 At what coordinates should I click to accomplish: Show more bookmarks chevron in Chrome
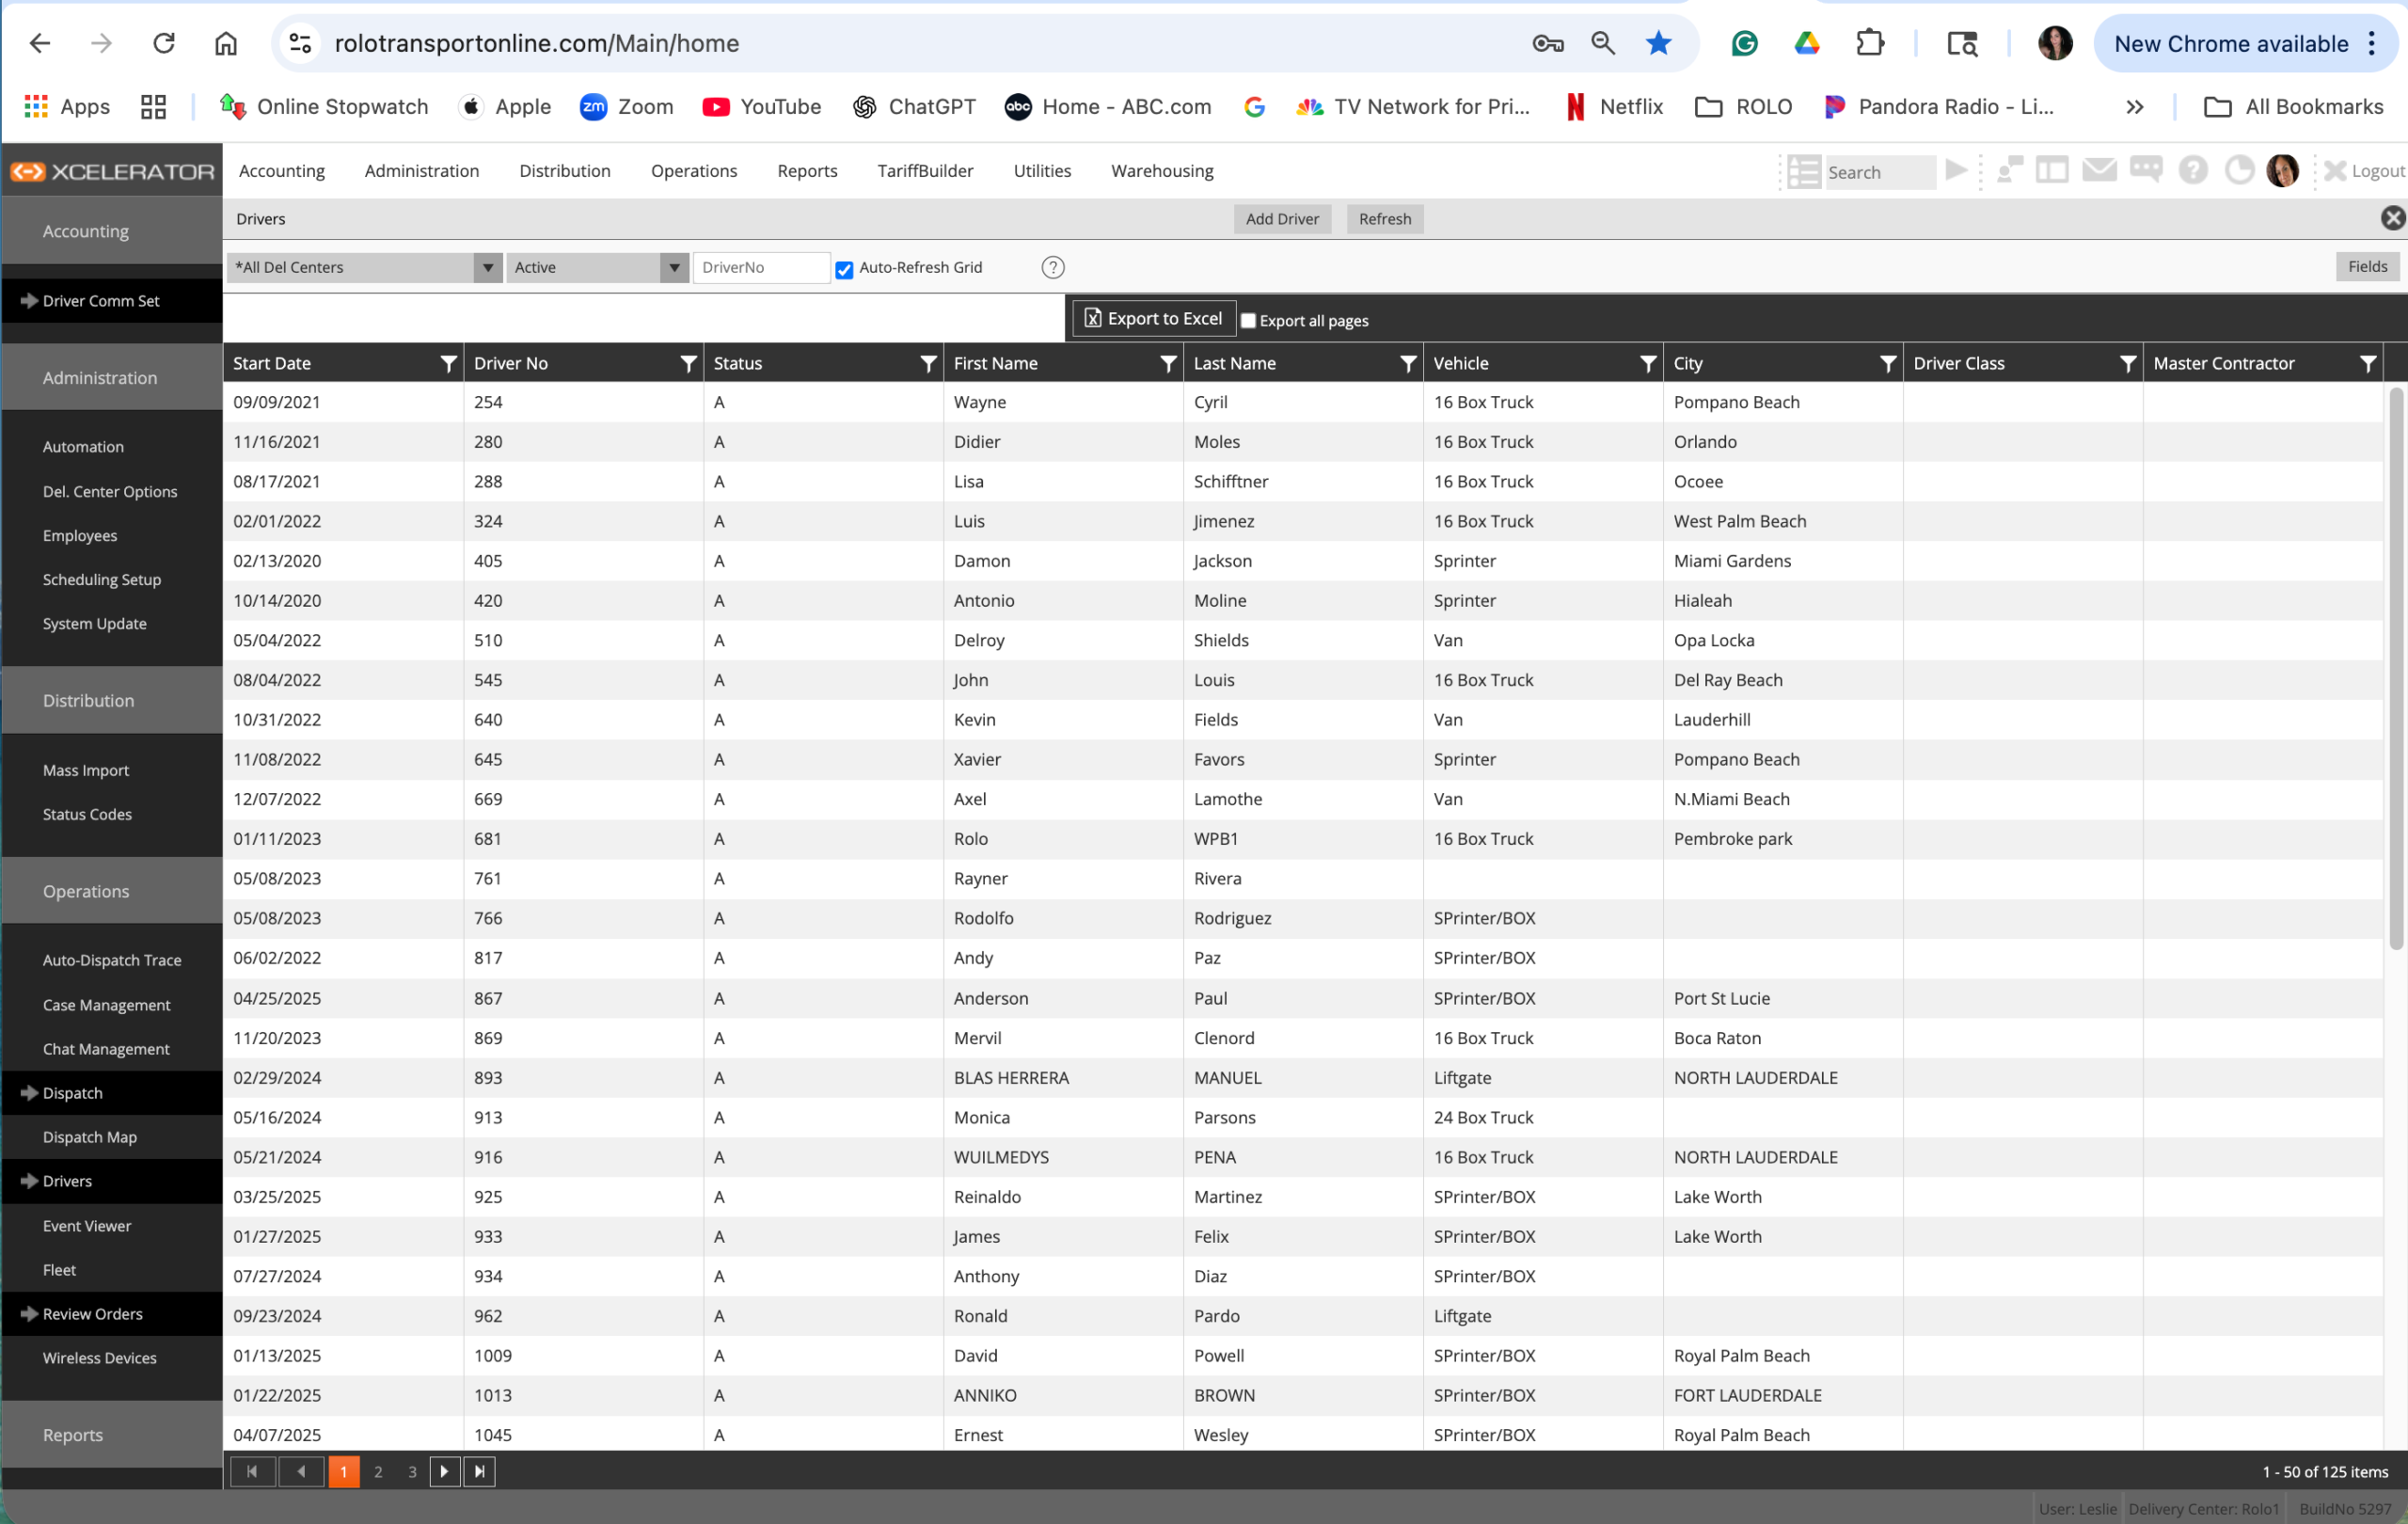pos(2134,106)
